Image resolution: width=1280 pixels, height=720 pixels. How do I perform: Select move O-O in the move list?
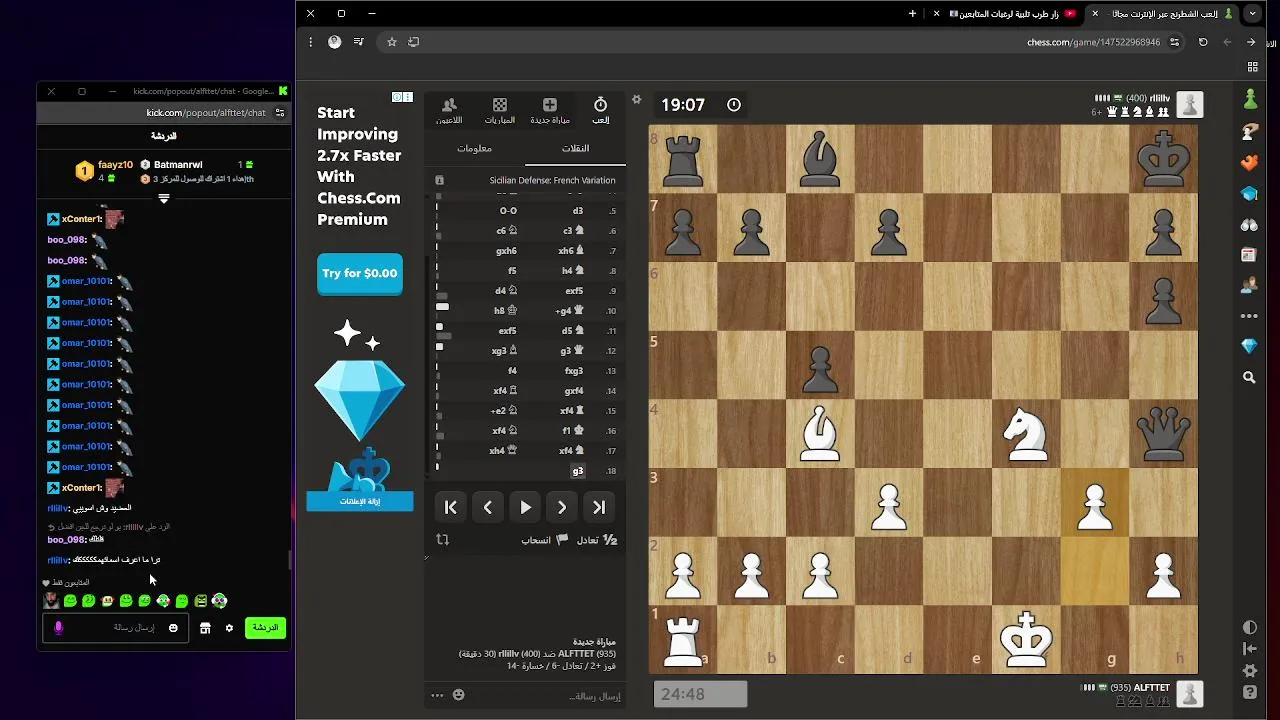point(508,211)
